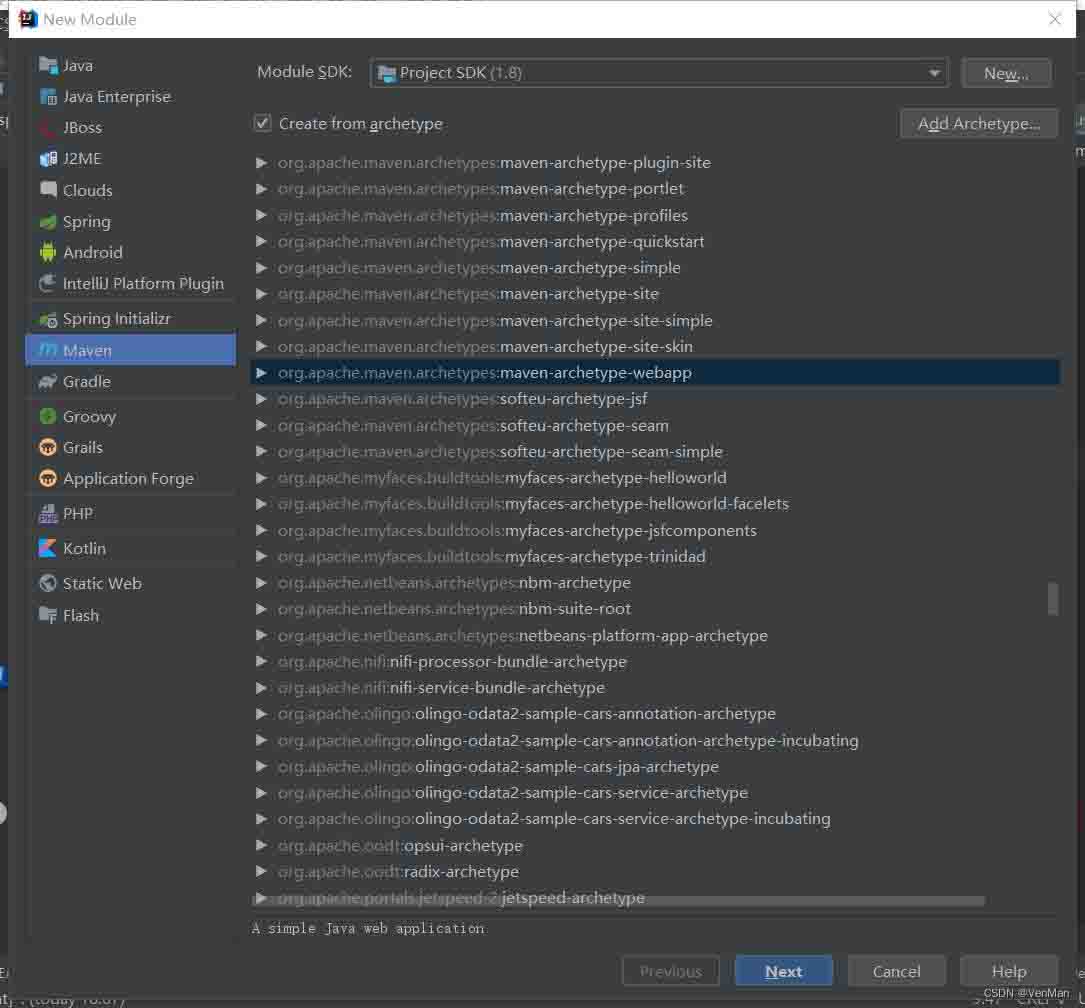Click the Static Web globe icon
The width and height of the screenshot is (1085, 1008).
48,583
